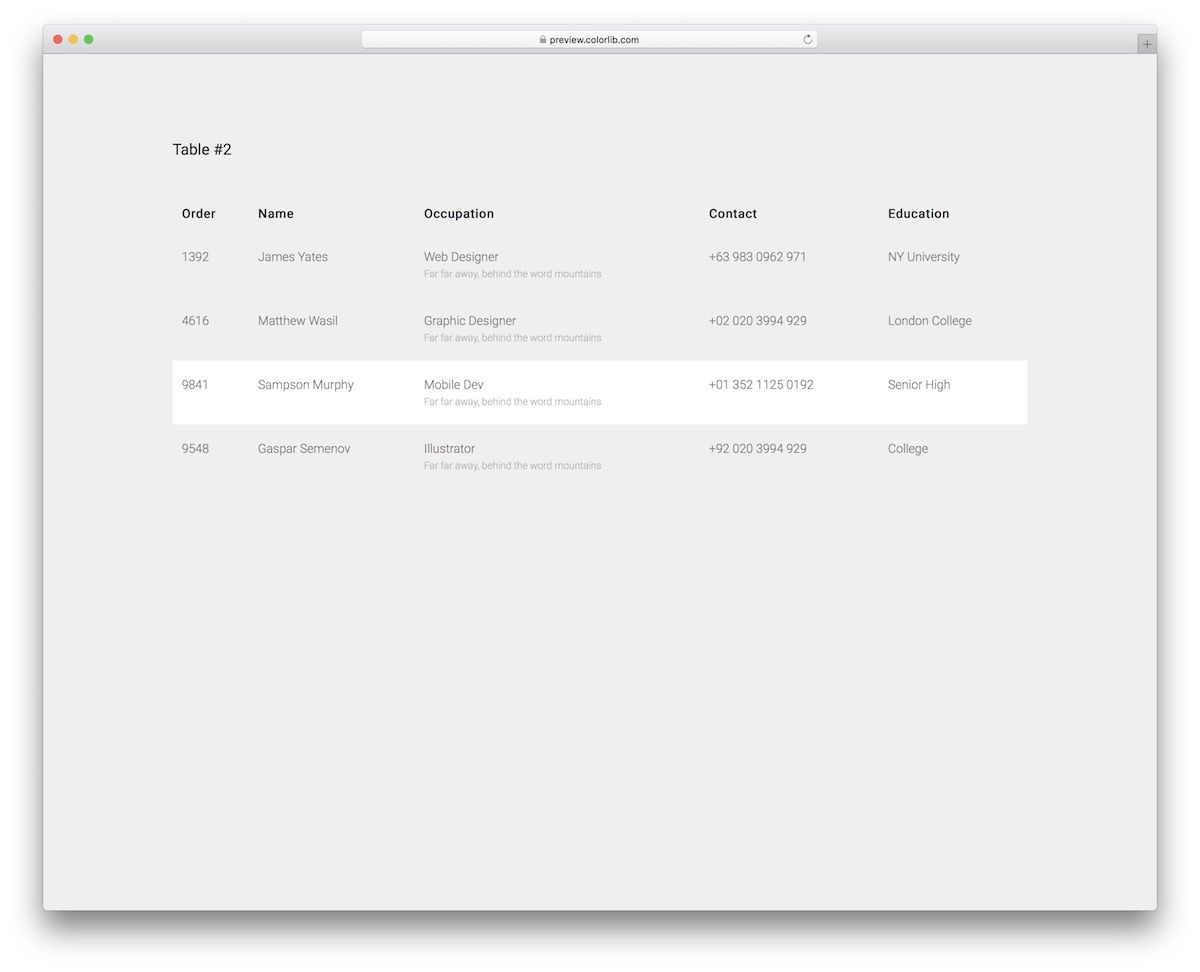Image resolution: width=1200 pixels, height=972 pixels.
Task: Select the Matthew Wasil name cell
Action: pyautogui.click(x=298, y=321)
